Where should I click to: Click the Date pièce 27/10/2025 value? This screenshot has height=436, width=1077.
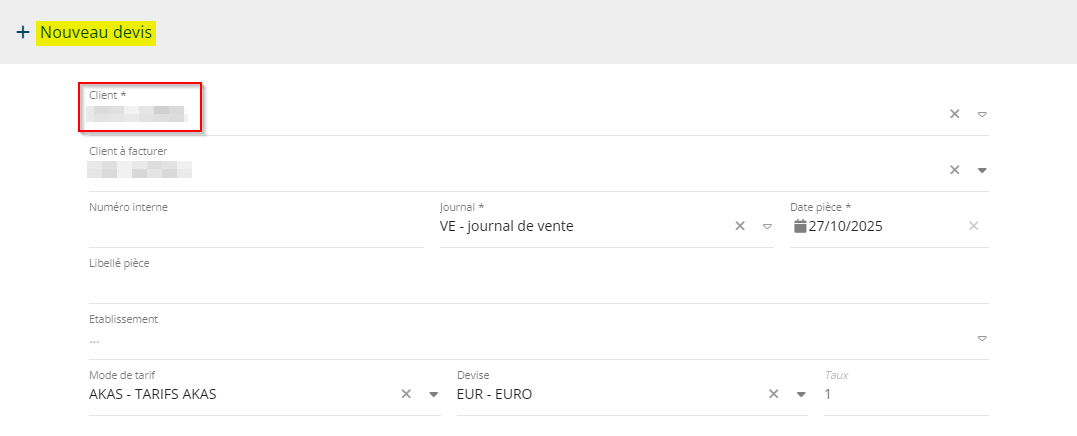click(x=846, y=226)
